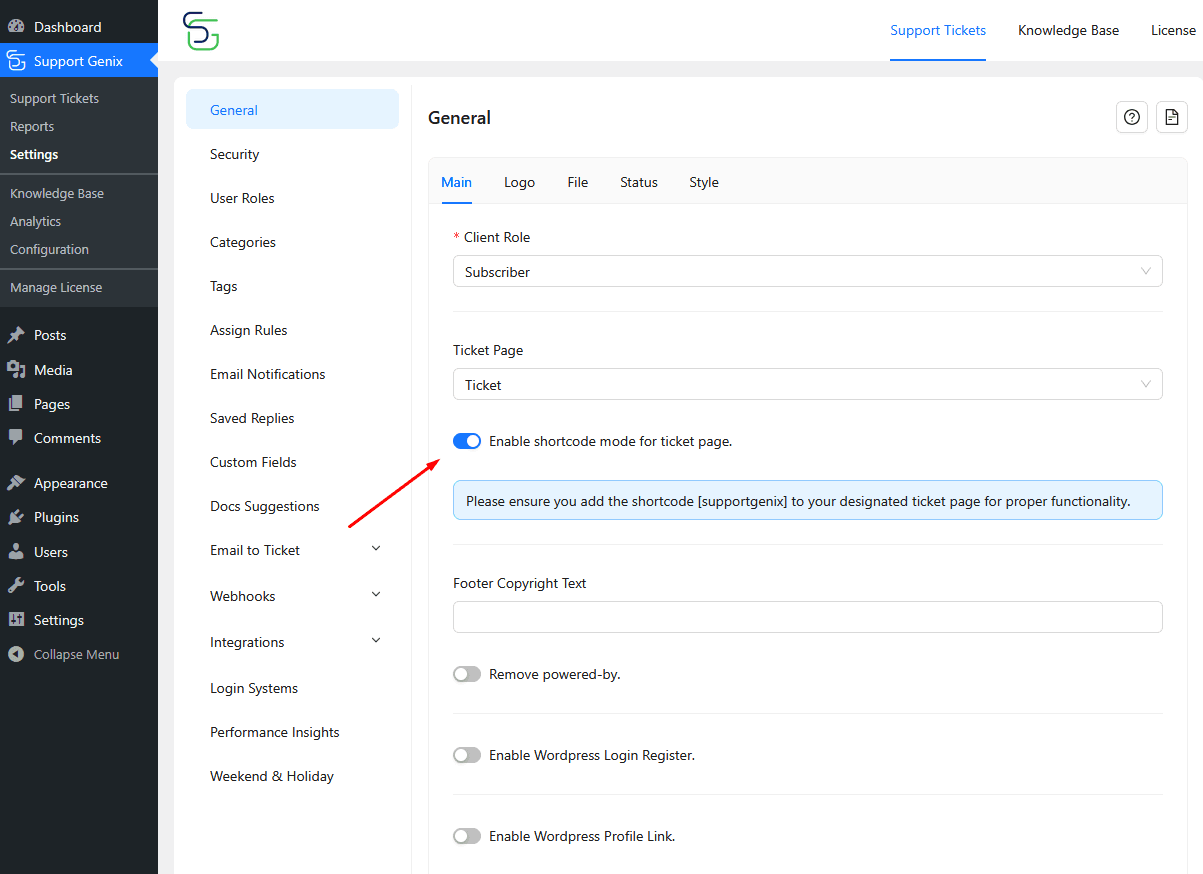This screenshot has height=874, width=1203.
Task: Open the Ticket Page dropdown
Action: [808, 384]
